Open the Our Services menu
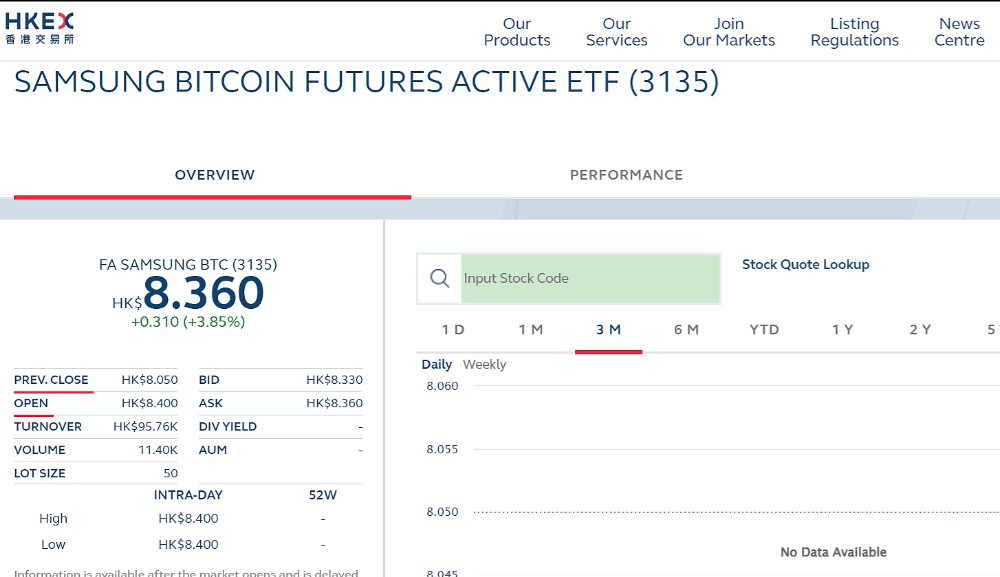This screenshot has height=577, width=1000. [x=616, y=32]
